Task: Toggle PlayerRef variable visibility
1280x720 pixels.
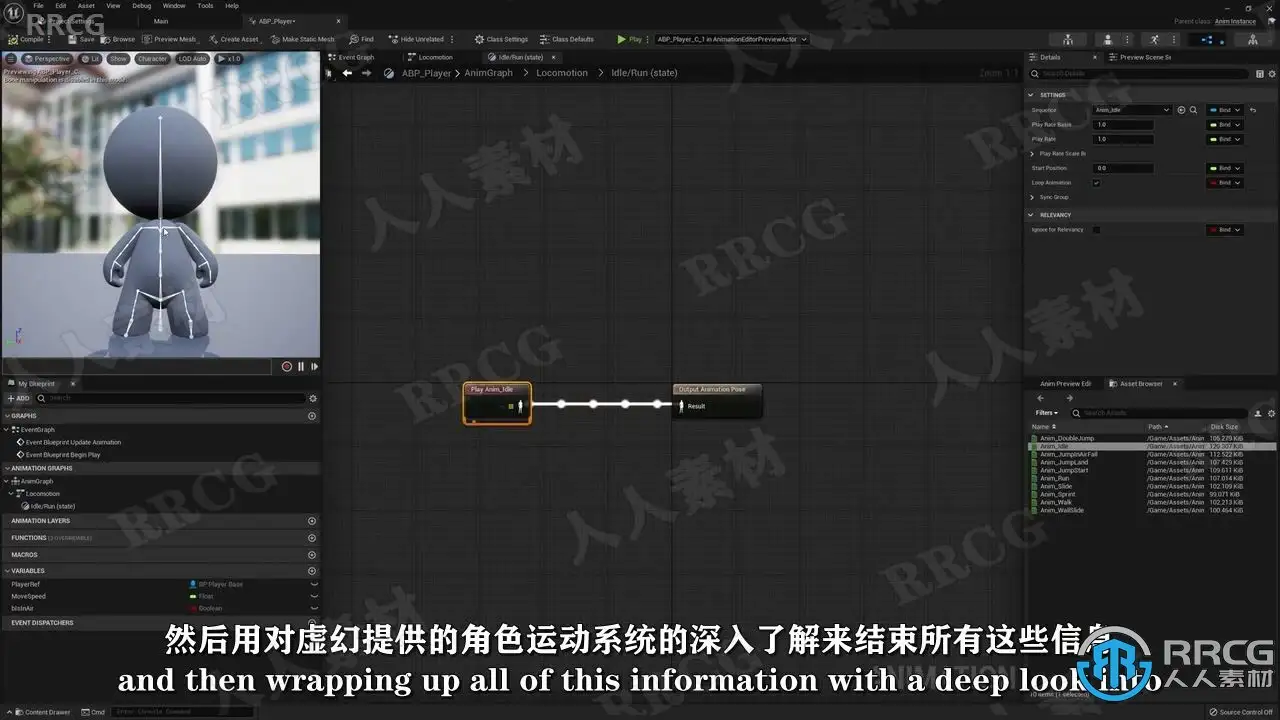Action: tap(314, 584)
